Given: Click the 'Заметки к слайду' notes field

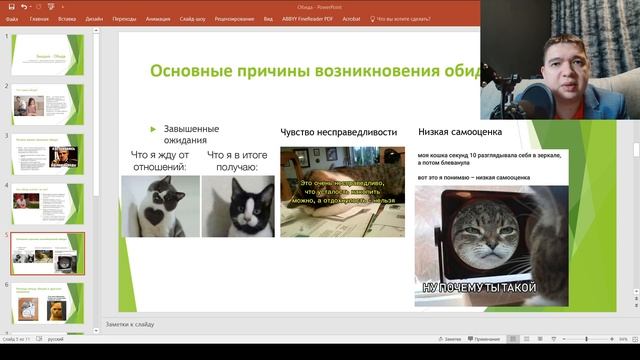Looking at the screenshot, I should point(130,324).
